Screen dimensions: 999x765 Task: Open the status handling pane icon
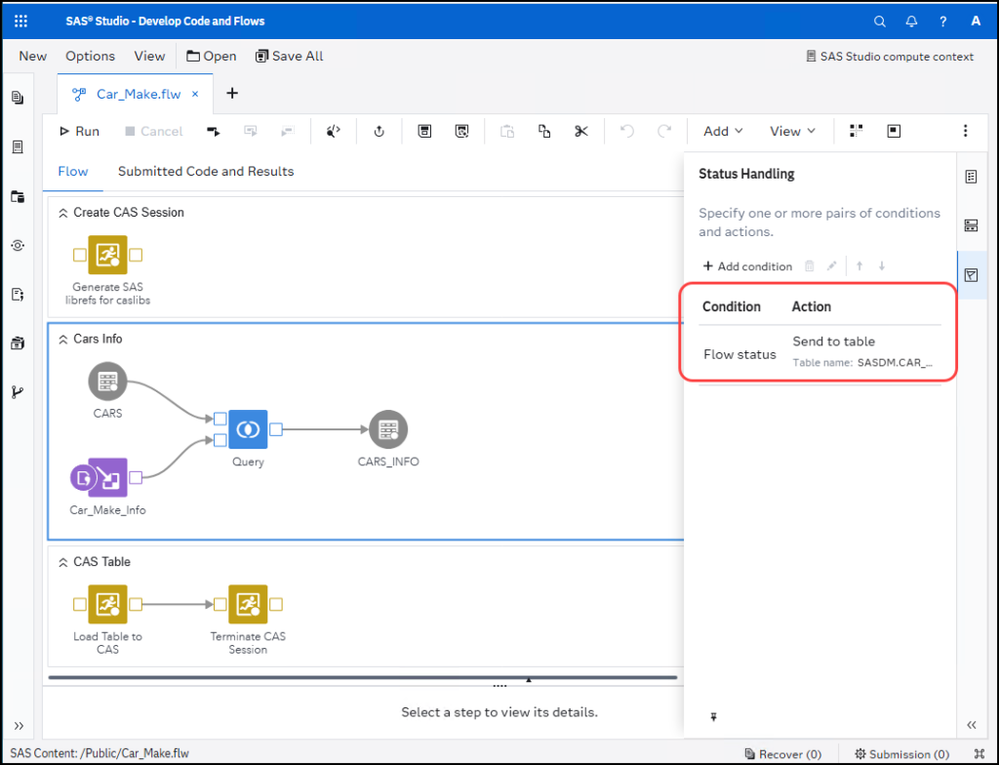(x=971, y=275)
